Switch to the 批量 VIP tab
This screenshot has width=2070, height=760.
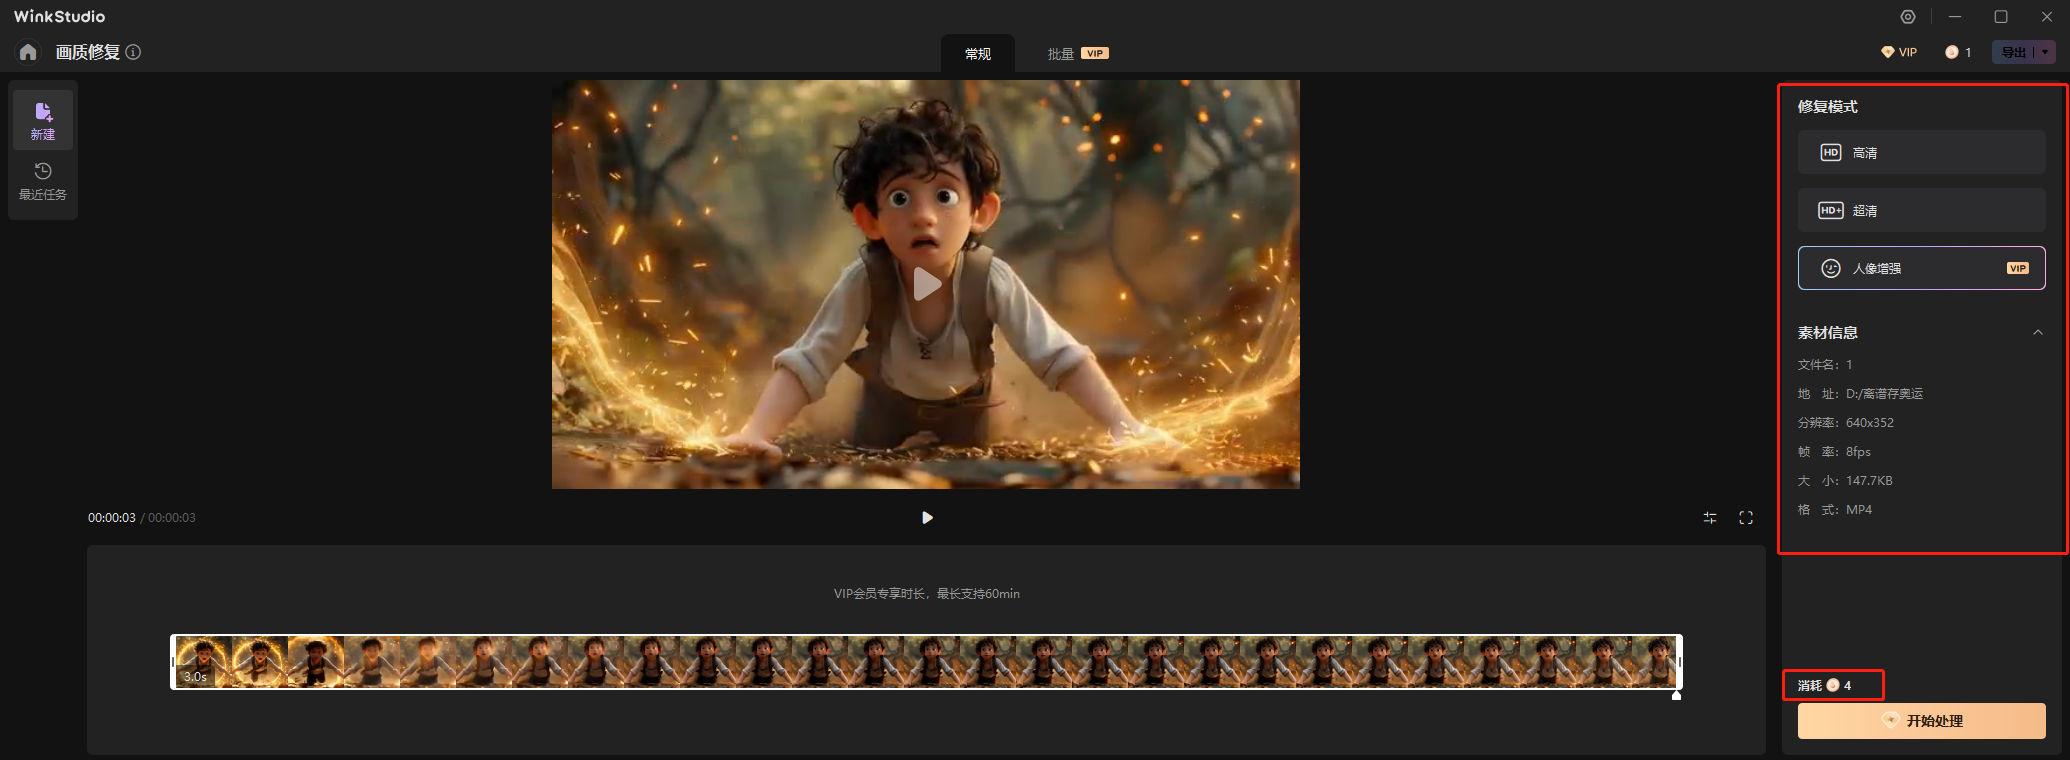pos(1078,54)
